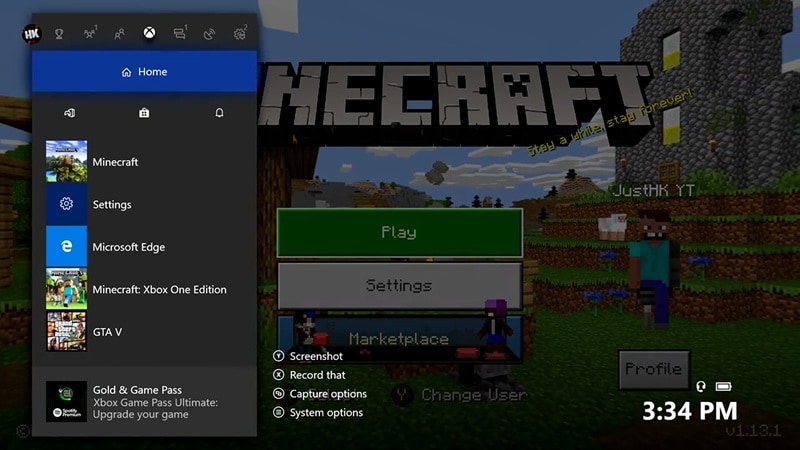Open the Broadcast and capture tab
800x450 pixels.
coord(209,34)
